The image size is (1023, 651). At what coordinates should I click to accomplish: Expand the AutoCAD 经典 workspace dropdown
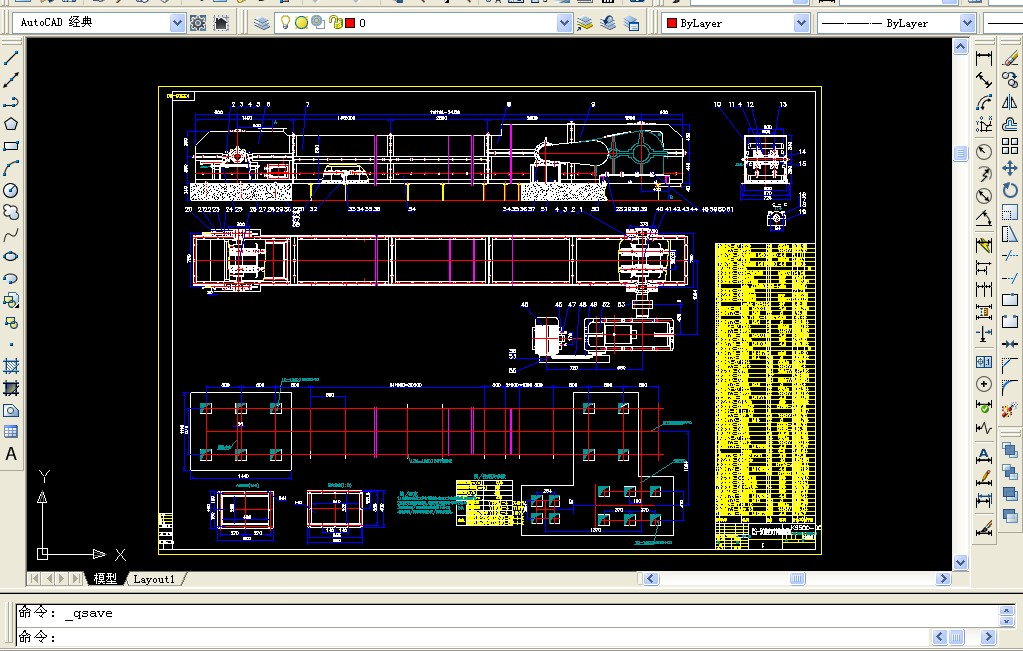point(177,23)
